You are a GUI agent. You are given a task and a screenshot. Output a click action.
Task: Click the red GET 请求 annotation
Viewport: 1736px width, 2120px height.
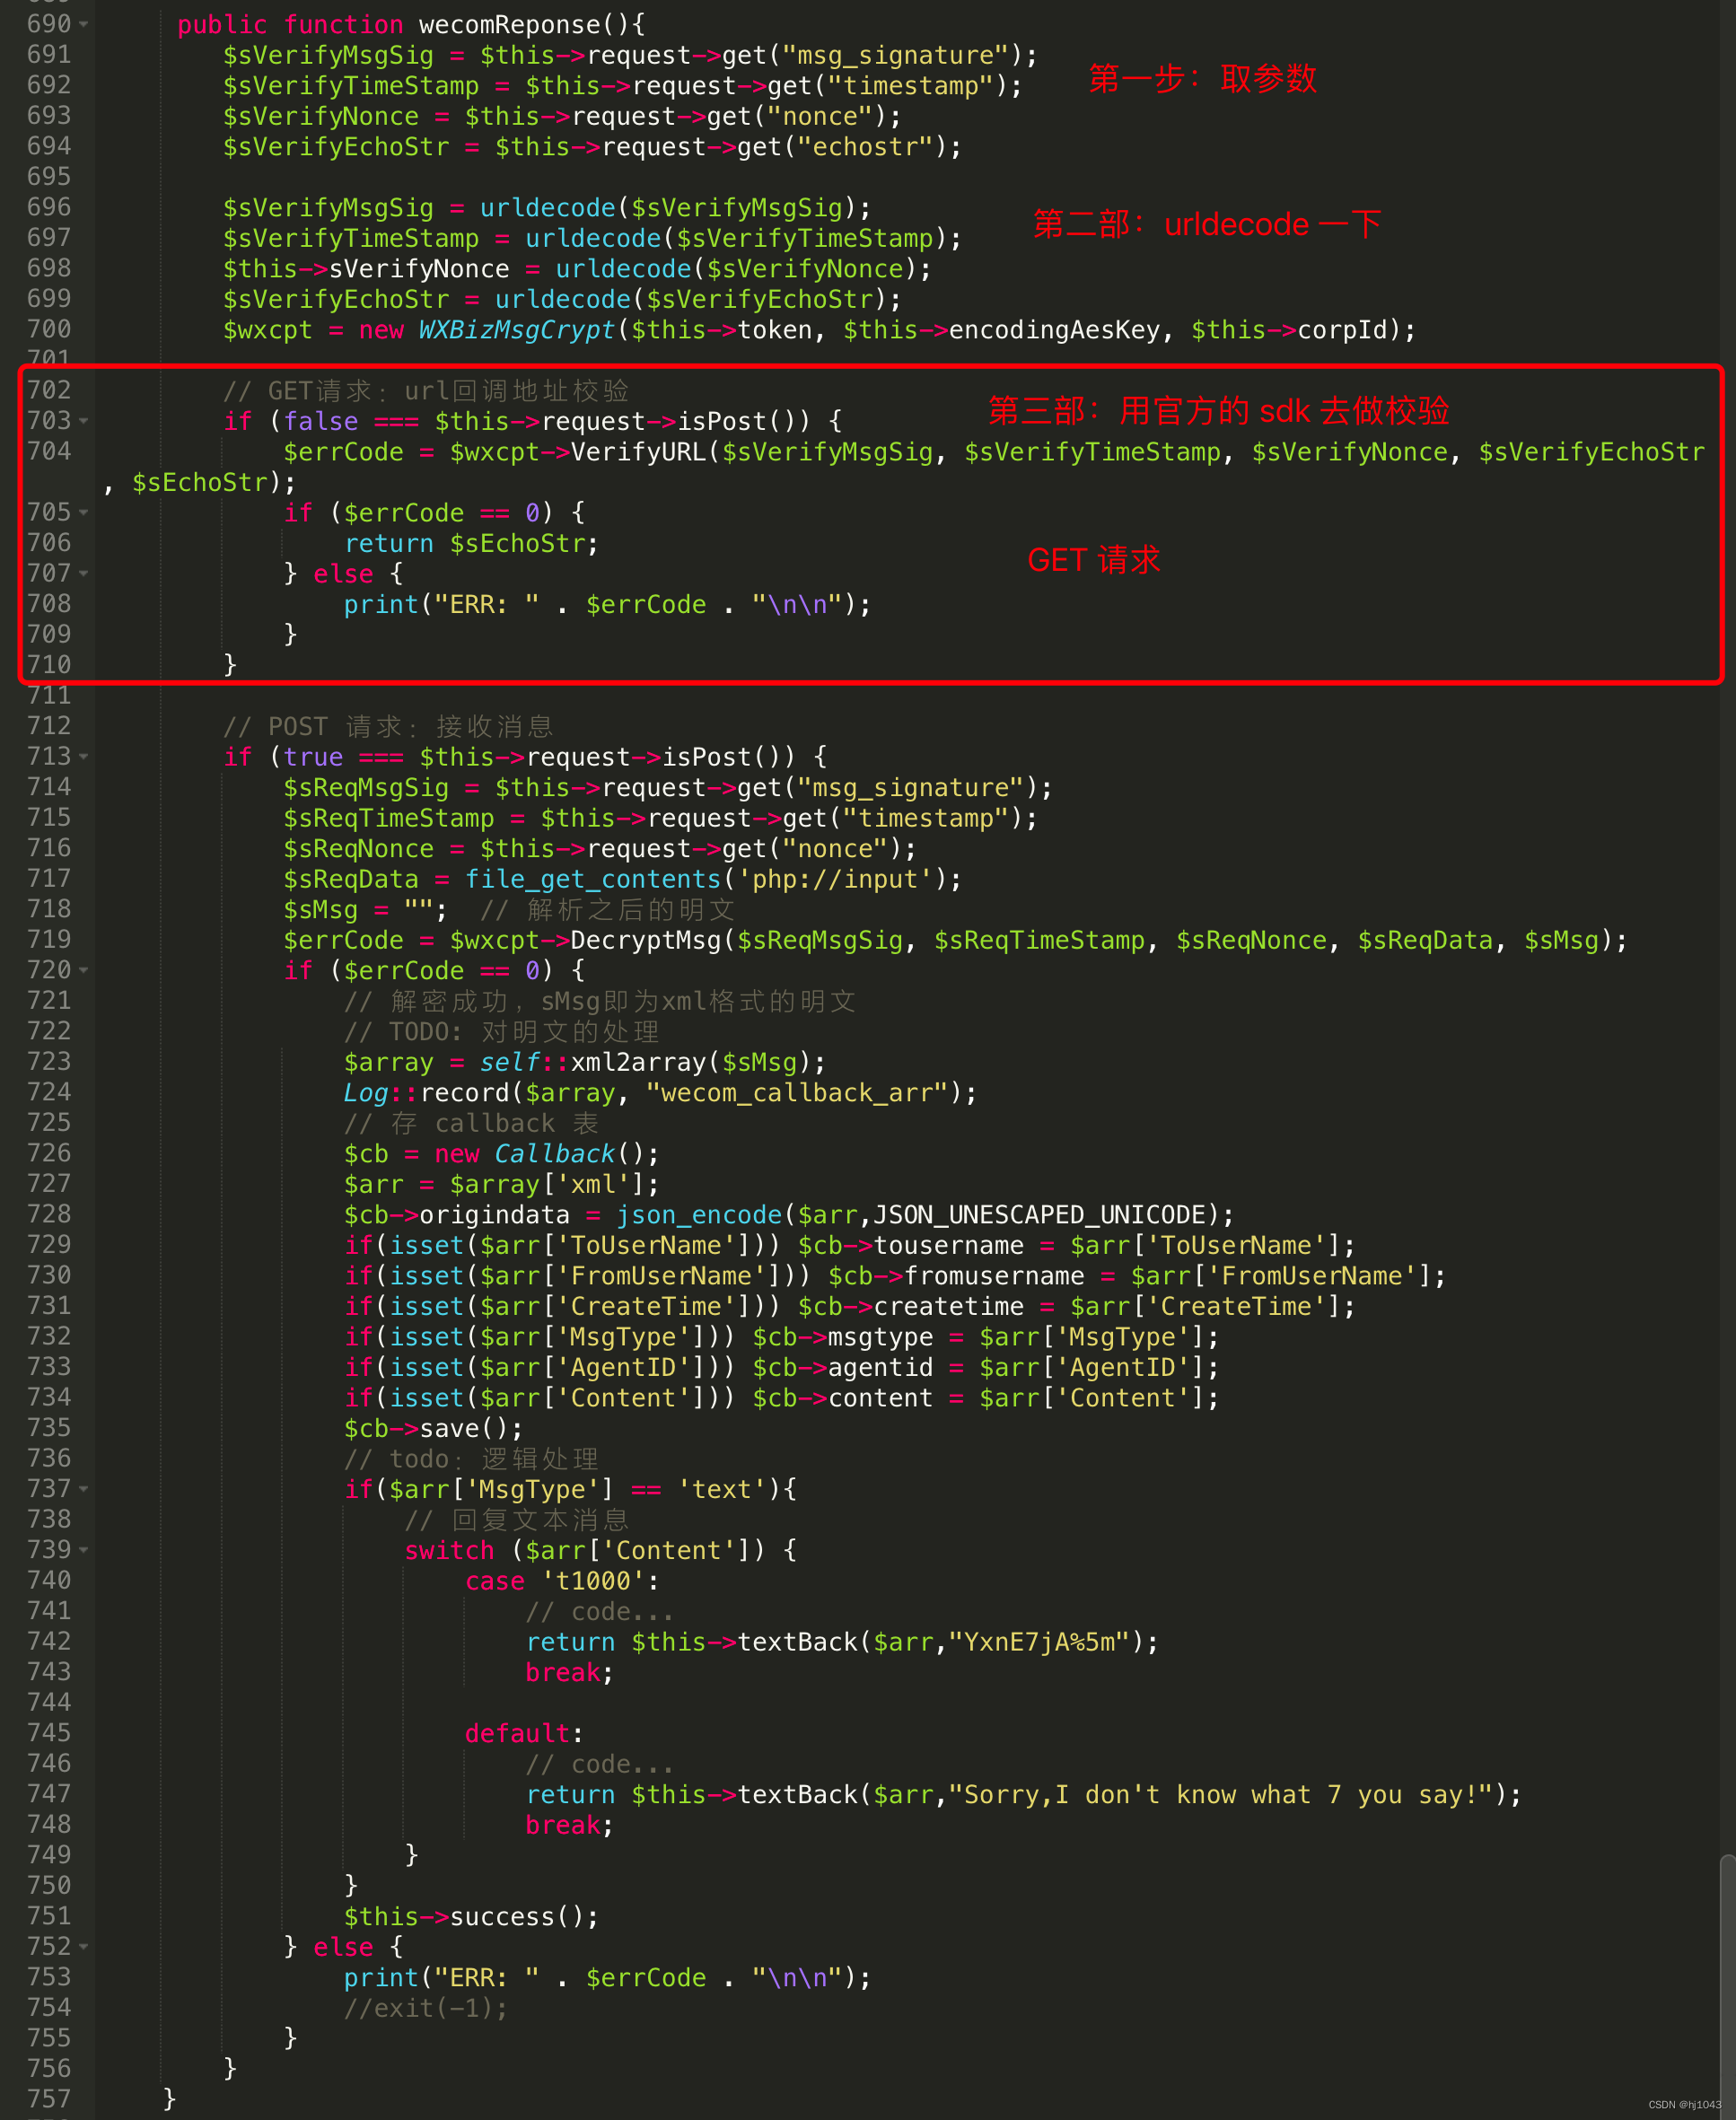1093,560
